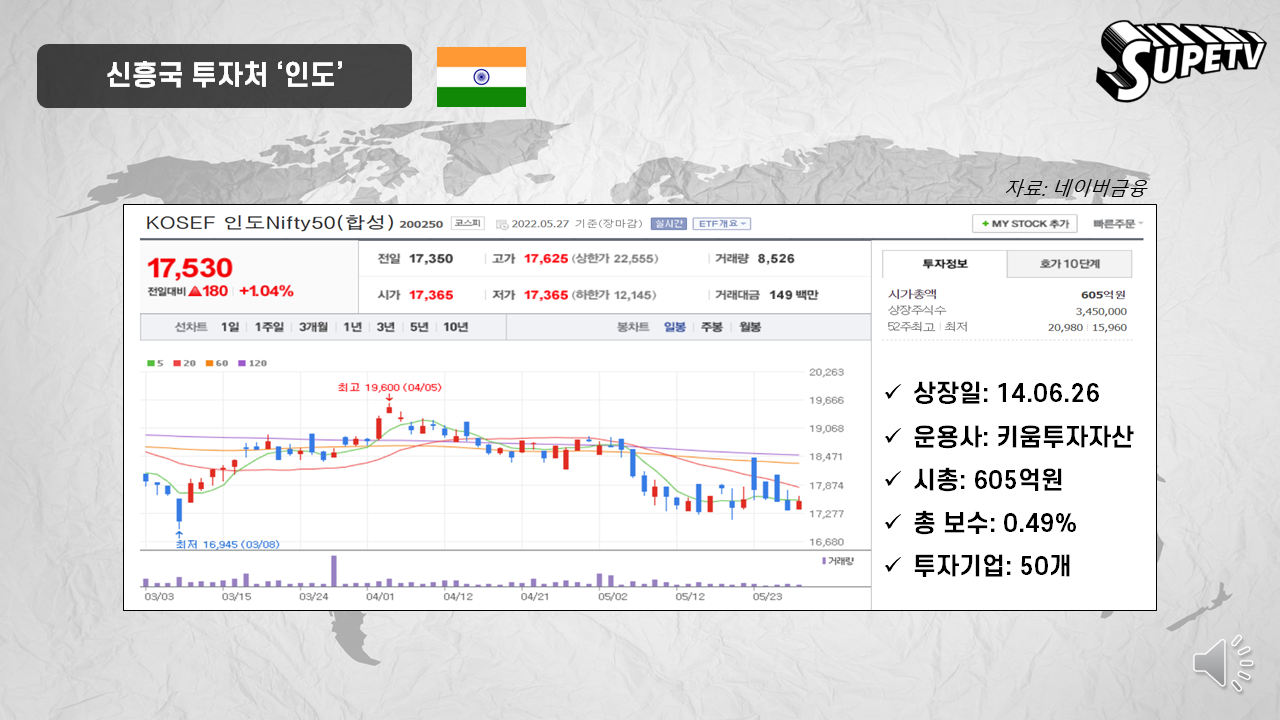Click the 시가총액 row in 투자정보 panel
This screenshot has height=720, width=1280.
1007,295
